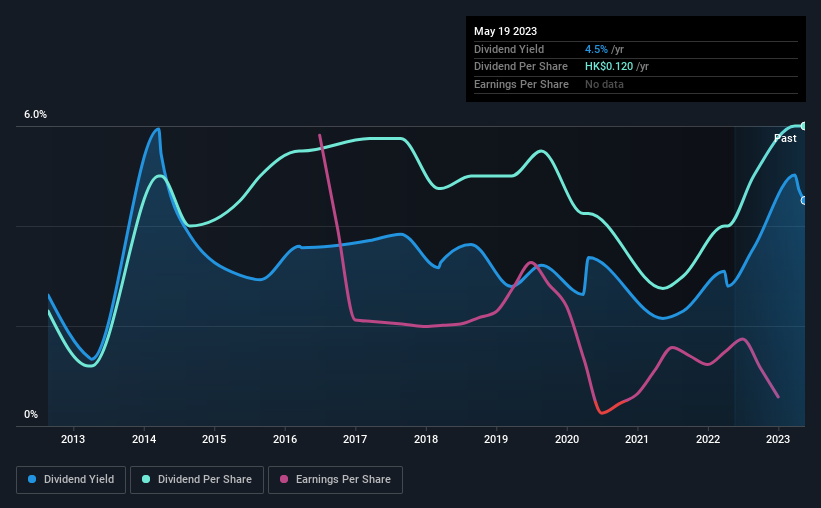
Task: Click the blue Dividend Yield legend dot
Action: pos(32,479)
